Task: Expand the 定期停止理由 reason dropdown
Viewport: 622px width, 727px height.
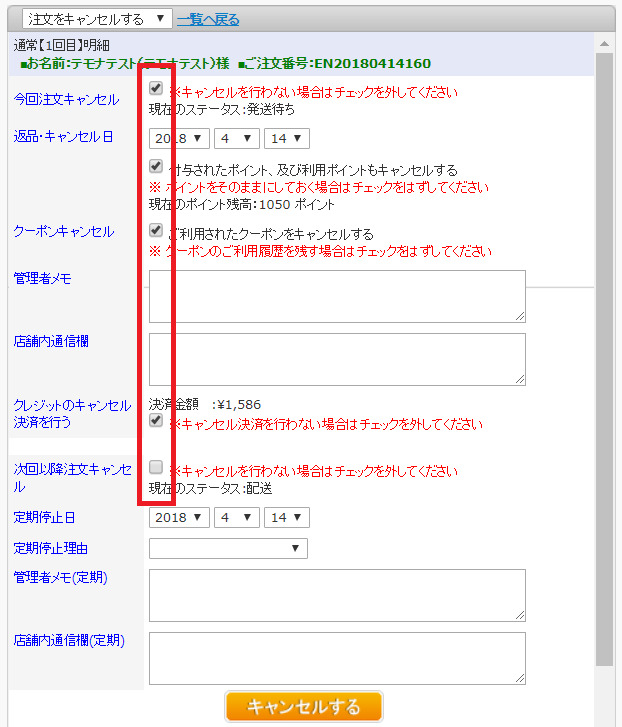Action: point(228,548)
